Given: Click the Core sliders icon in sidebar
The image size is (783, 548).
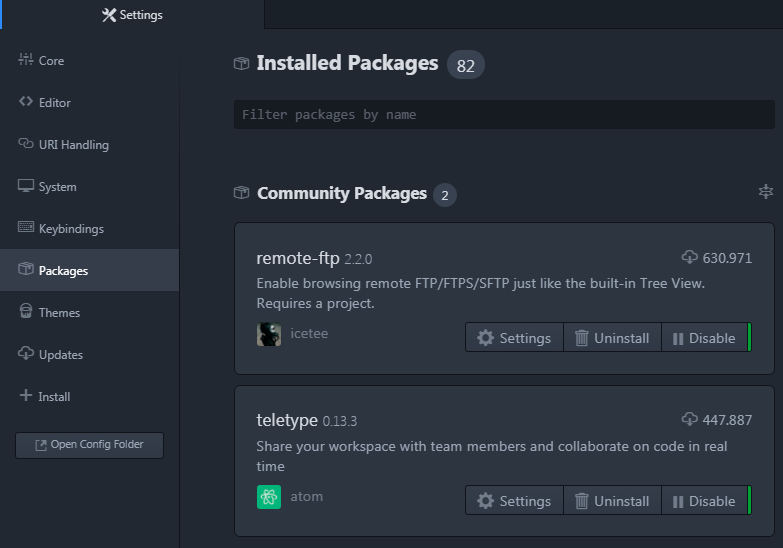Looking at the screenshot, I should tap(25, 59).
